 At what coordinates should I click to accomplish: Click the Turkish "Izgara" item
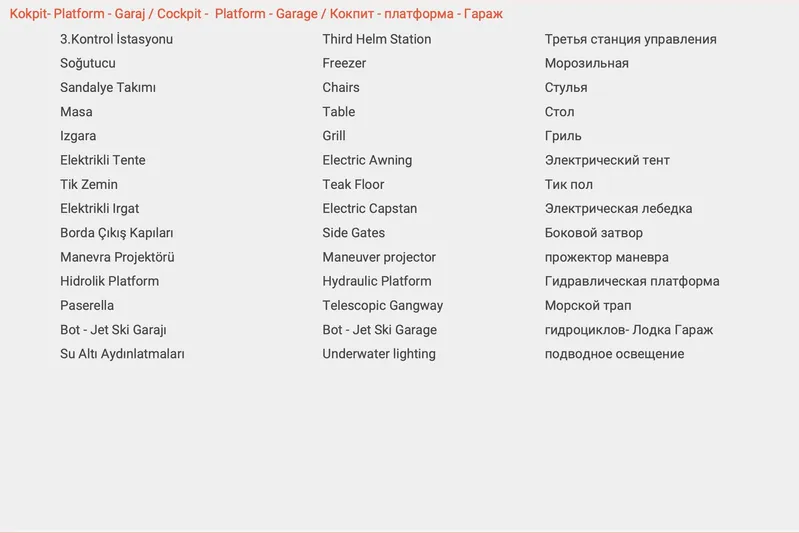(x=78, y=136)
